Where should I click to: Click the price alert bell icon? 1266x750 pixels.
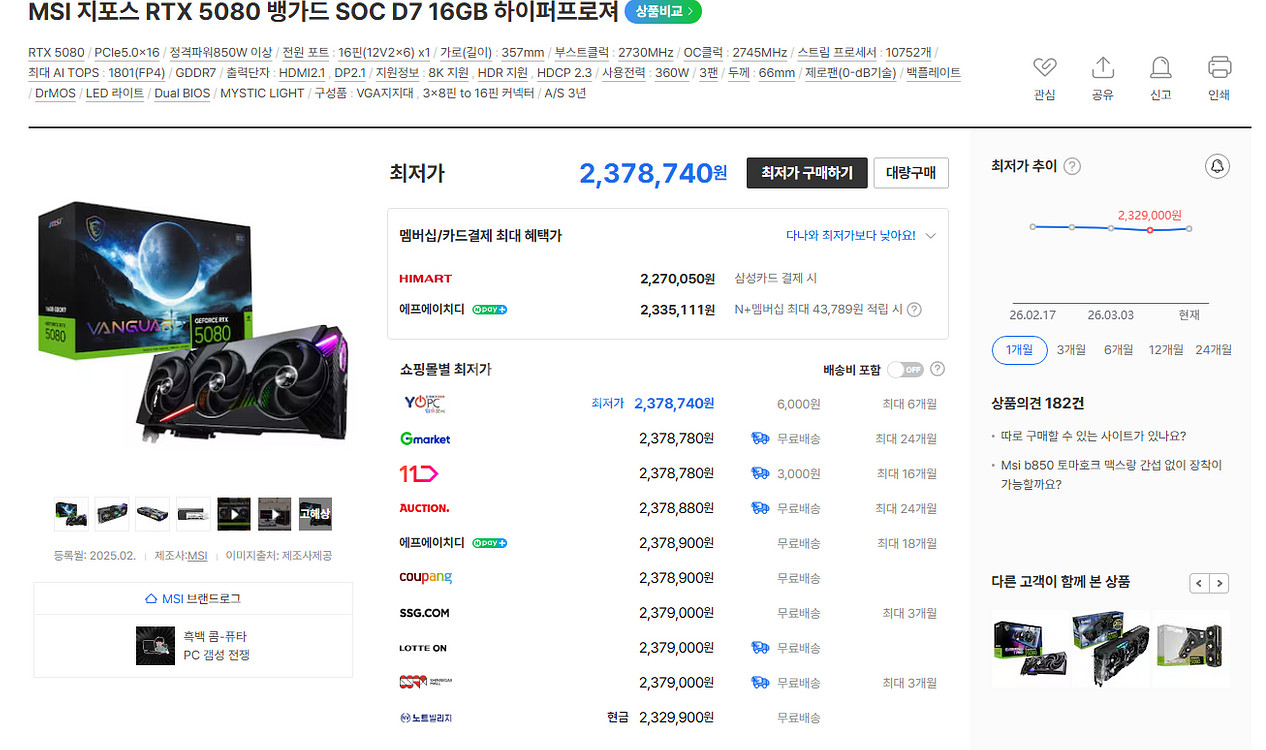point(1217,166)
